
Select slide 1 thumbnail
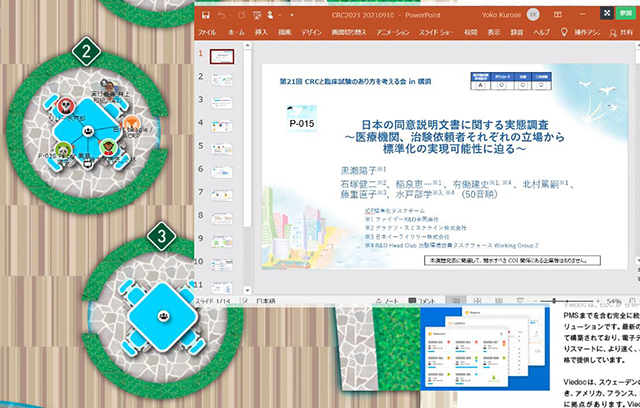222,56
